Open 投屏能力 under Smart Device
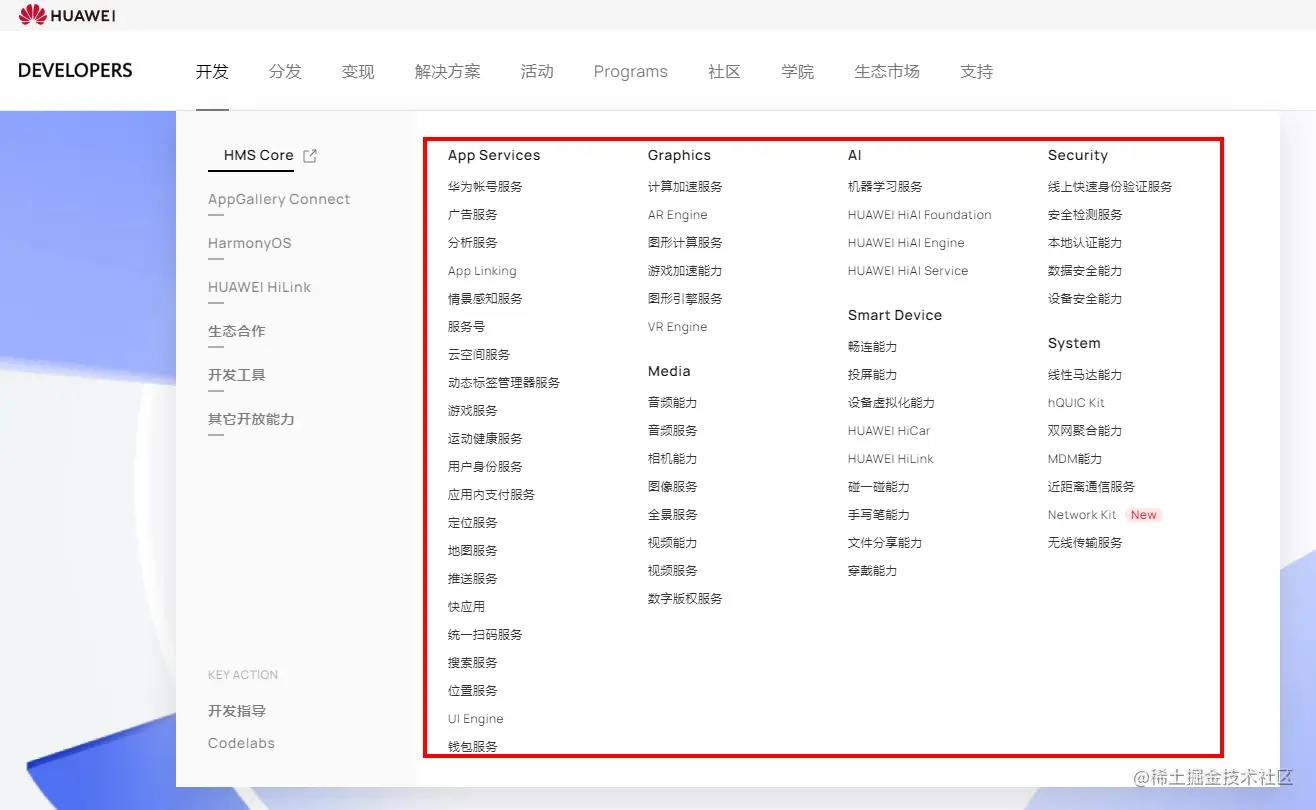Viewport: 1316px width, 810px height. click(872, 375)
